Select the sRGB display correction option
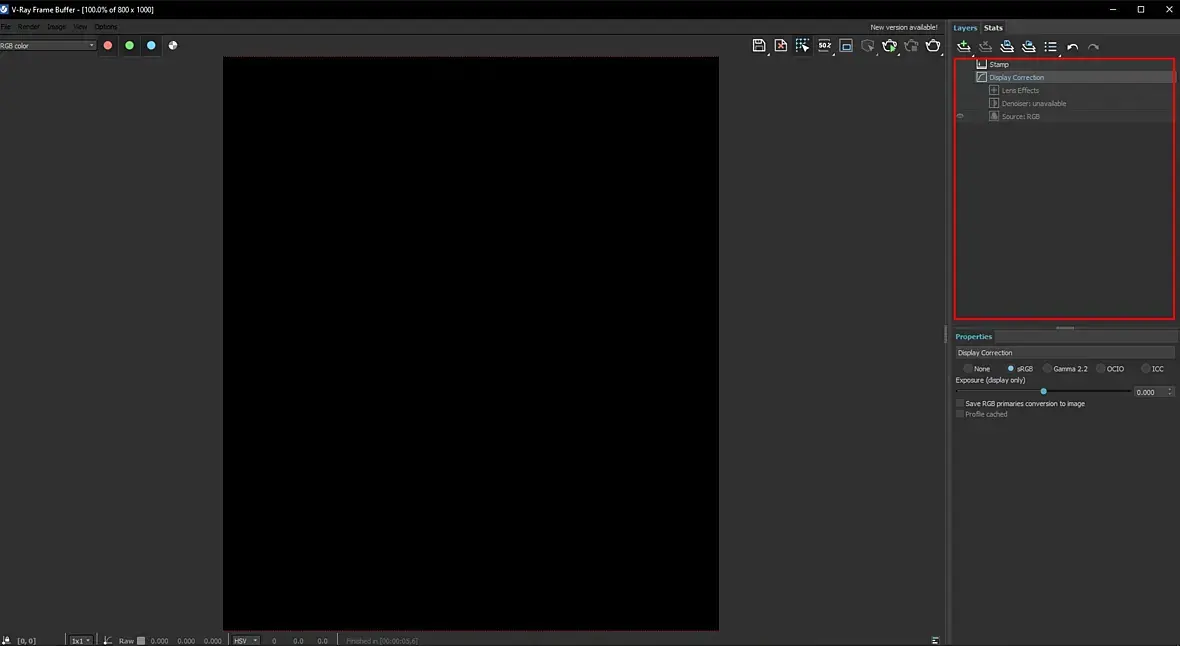The width and height of the screenshot is (1180, 646). pos(1019,369)
